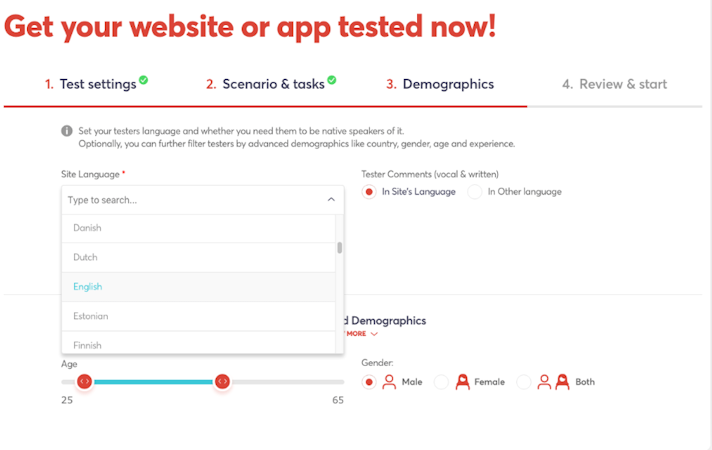
Task: Select the In Site's Language radio button
Action: 369,192
